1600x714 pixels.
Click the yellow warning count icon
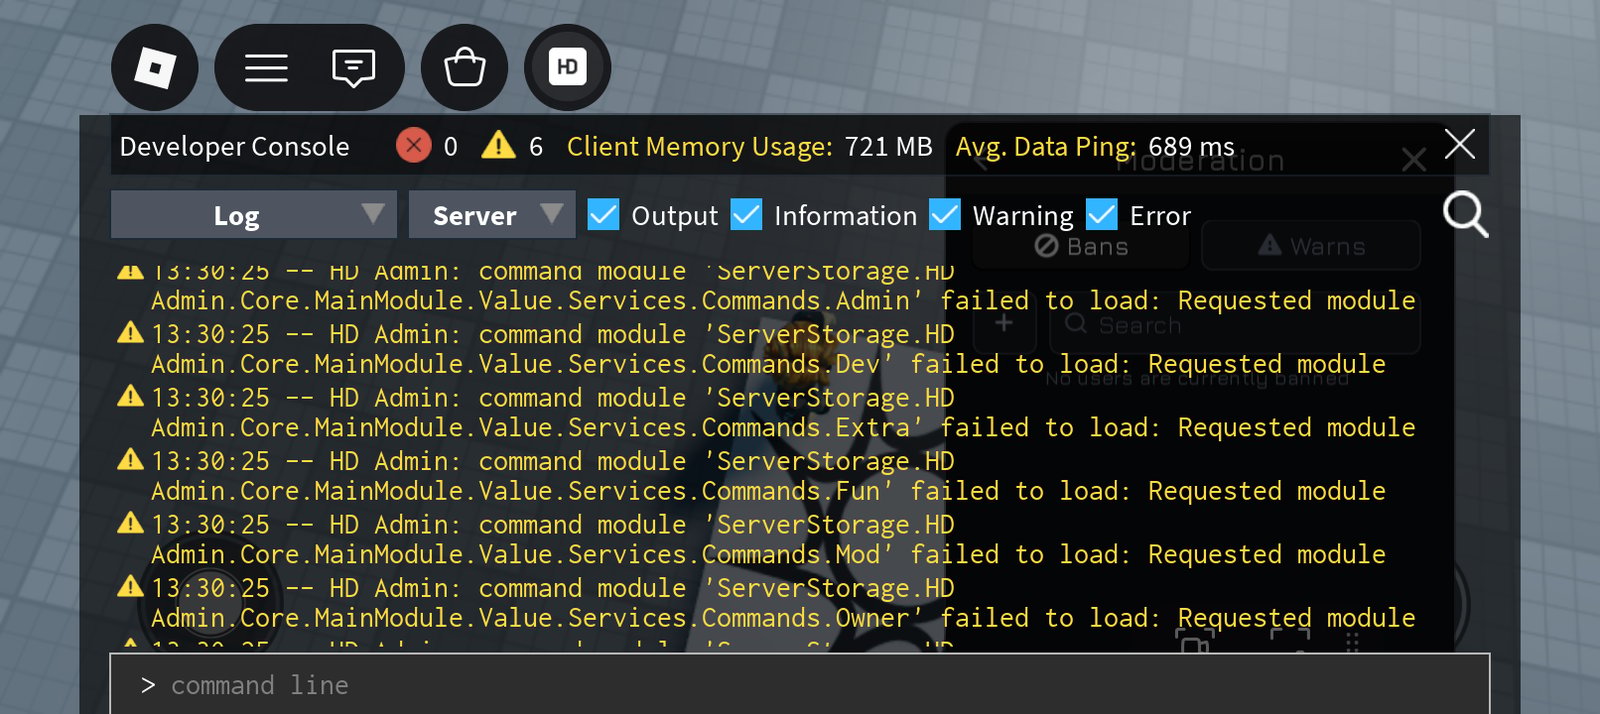pyautogui.click(x=498, y=146)
